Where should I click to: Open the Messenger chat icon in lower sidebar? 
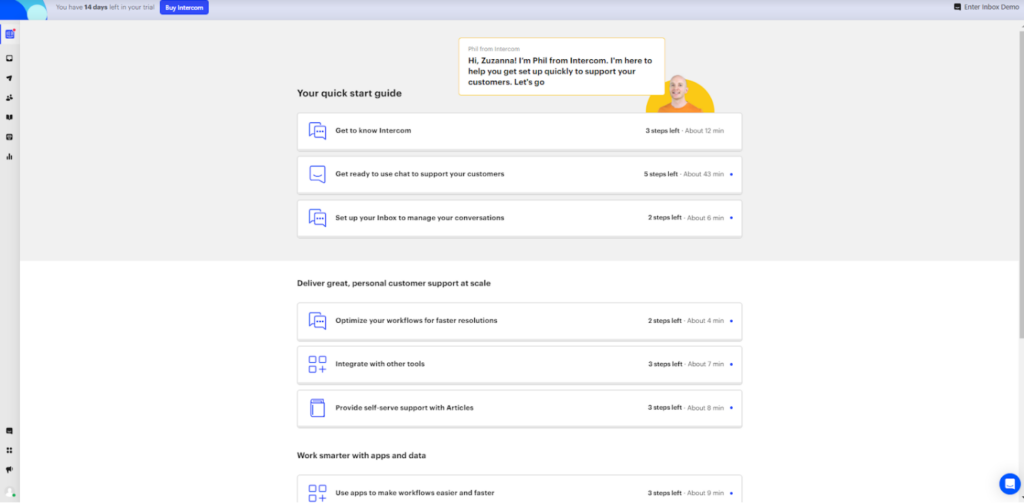9,430
